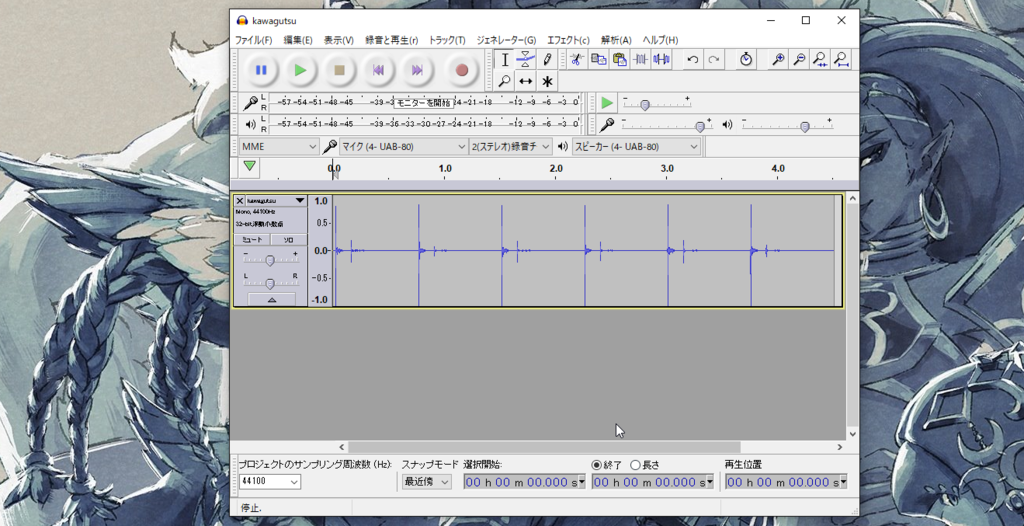Viewport: 1024px width, 526px height.
Task: Select the 長さ radio button
Action: point(635,465)
